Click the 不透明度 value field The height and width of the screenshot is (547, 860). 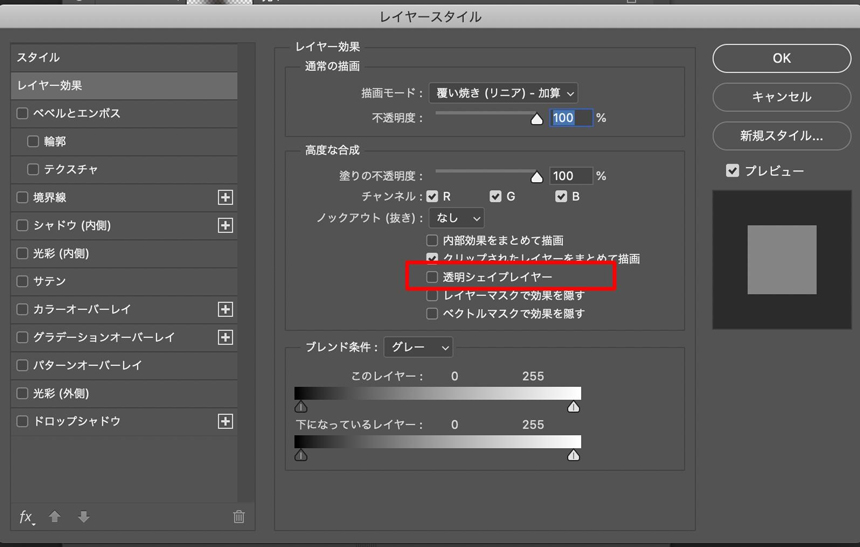(x=571, y=118)
